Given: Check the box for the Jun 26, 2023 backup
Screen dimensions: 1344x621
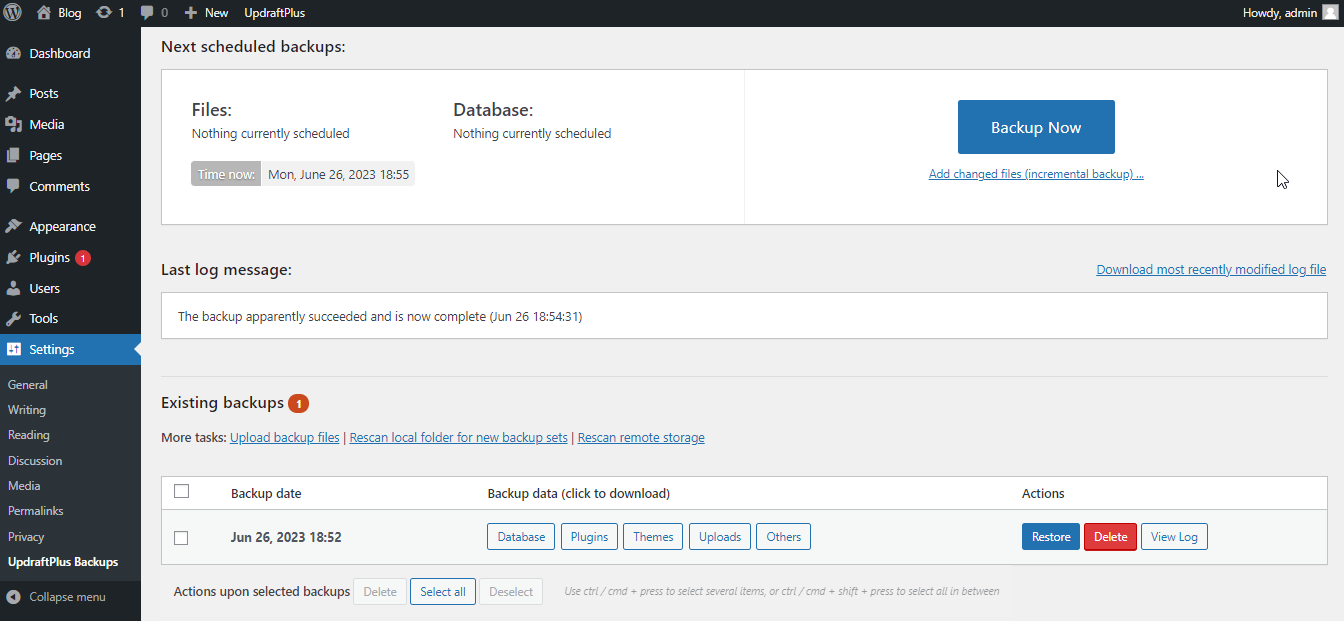Looking at the screenshot, I should tap(181, 537).
